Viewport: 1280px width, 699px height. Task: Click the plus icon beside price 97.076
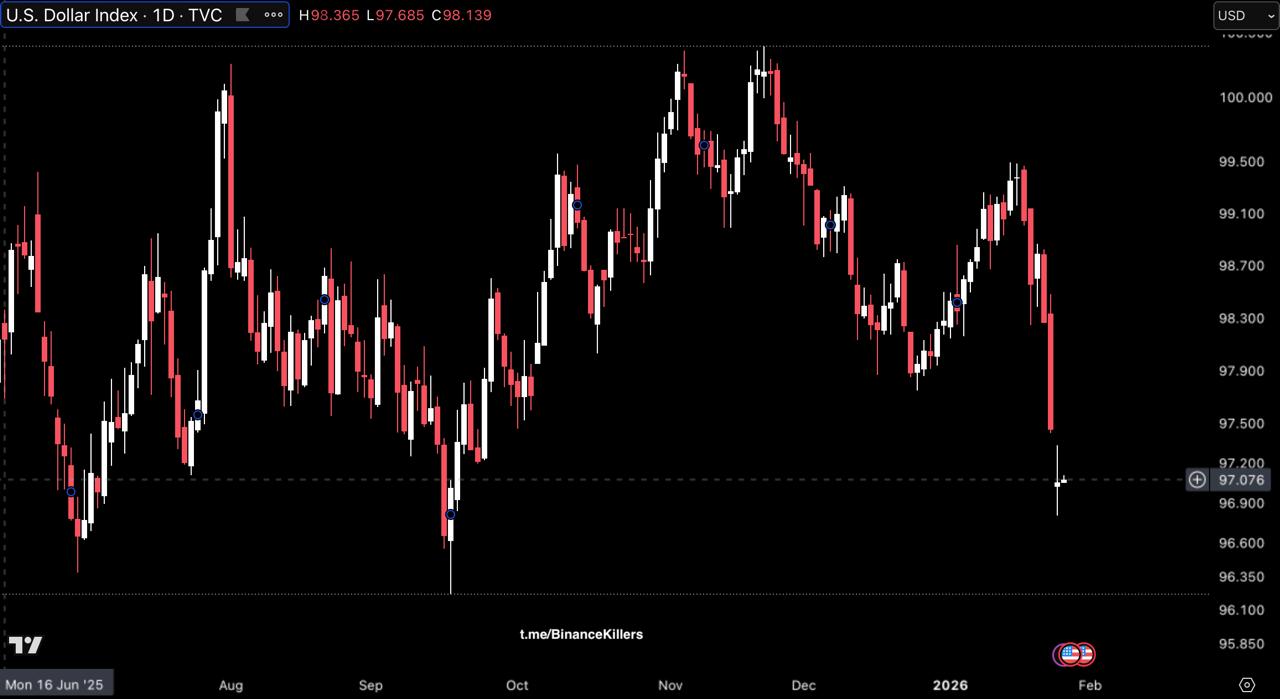[1197, 480]
